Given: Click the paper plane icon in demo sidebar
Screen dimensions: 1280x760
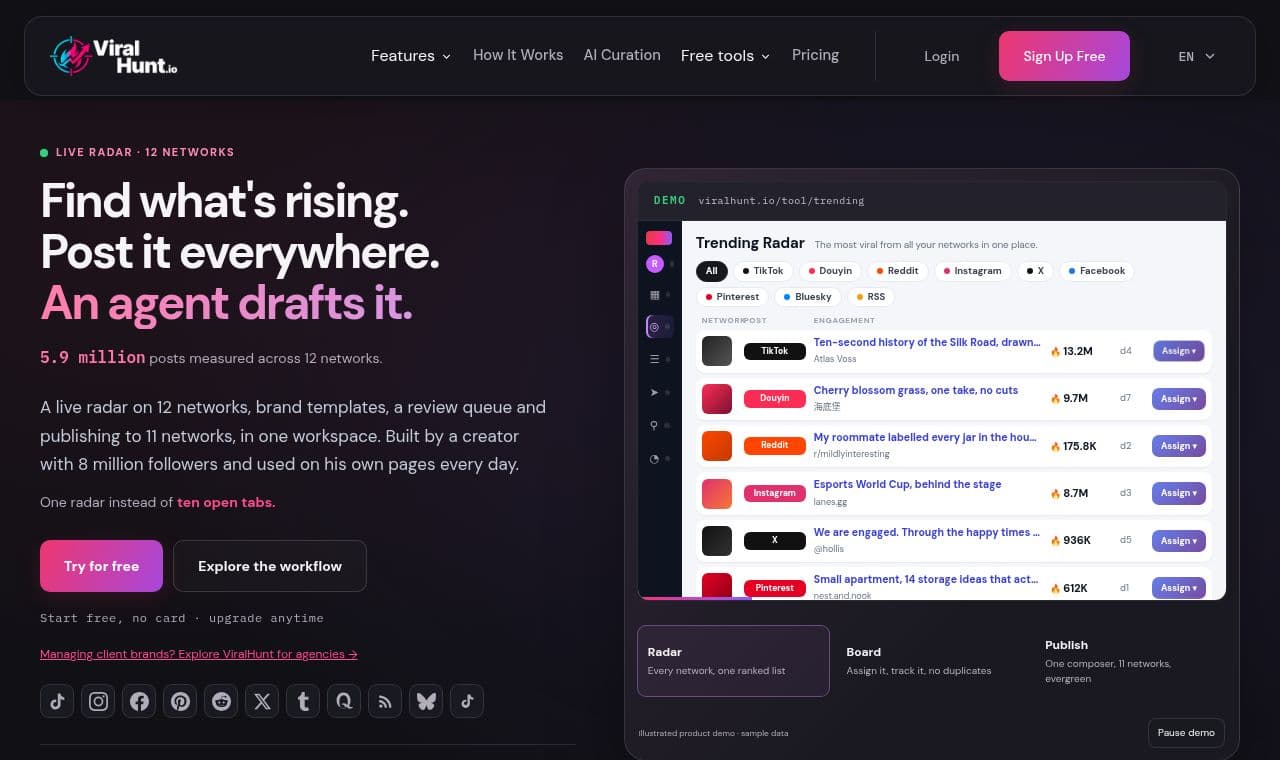Looking at the screenshot, I should (655, 392).
